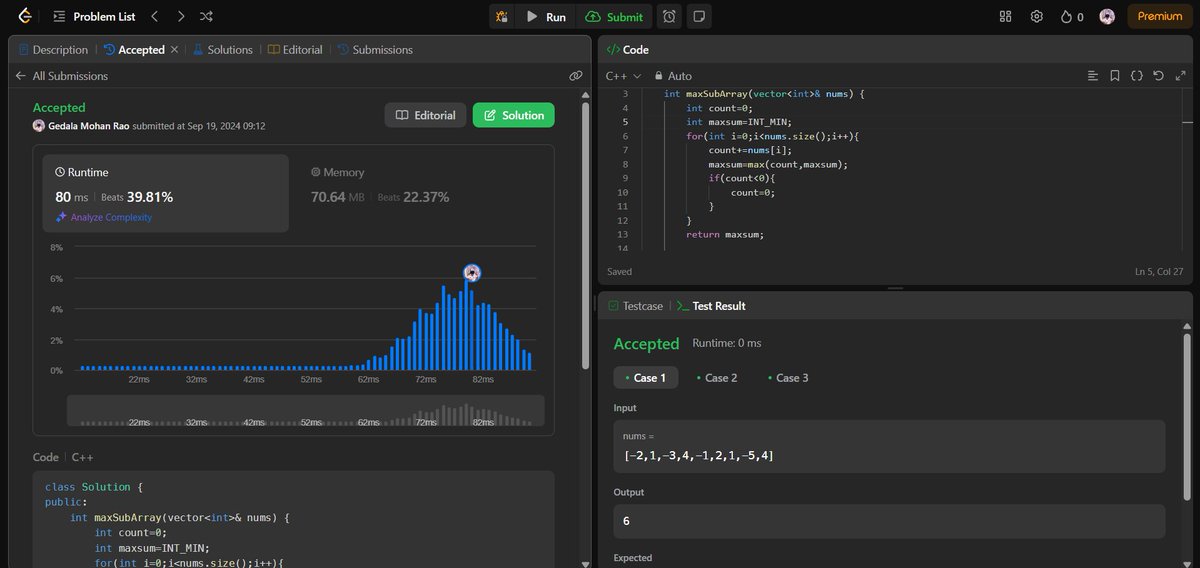This screenshot has width=1200, height=568.
Task: Open the user profile avatar
Action: pos(1107,17)
